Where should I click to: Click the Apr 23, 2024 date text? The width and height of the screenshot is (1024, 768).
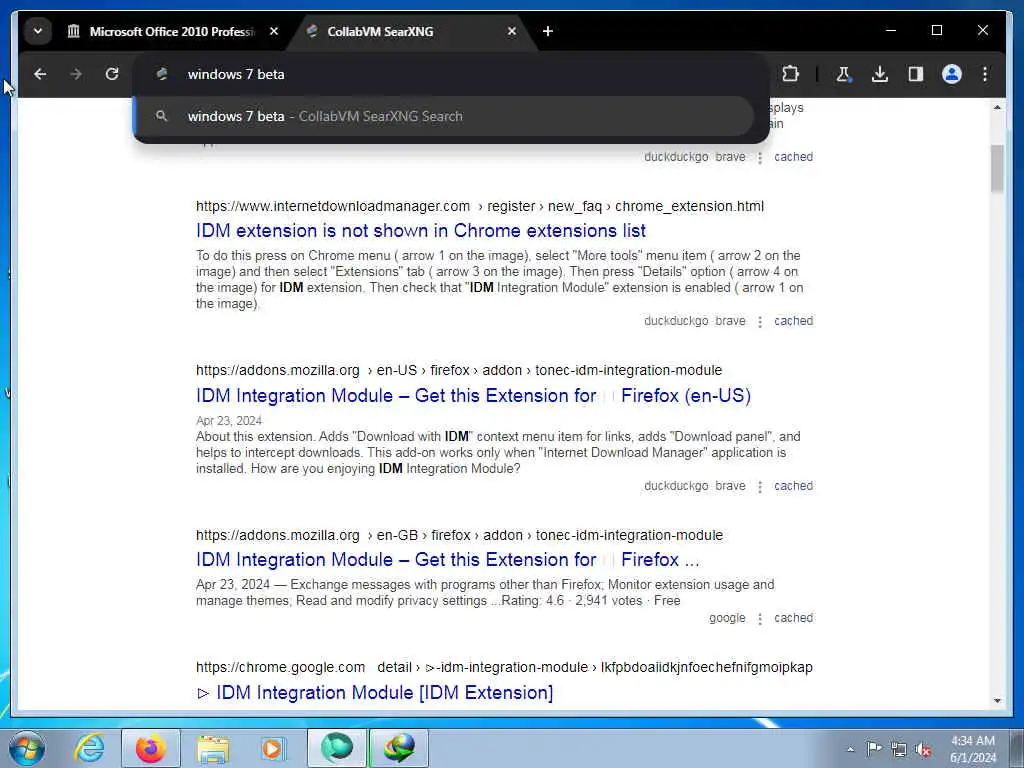(229, 421)
